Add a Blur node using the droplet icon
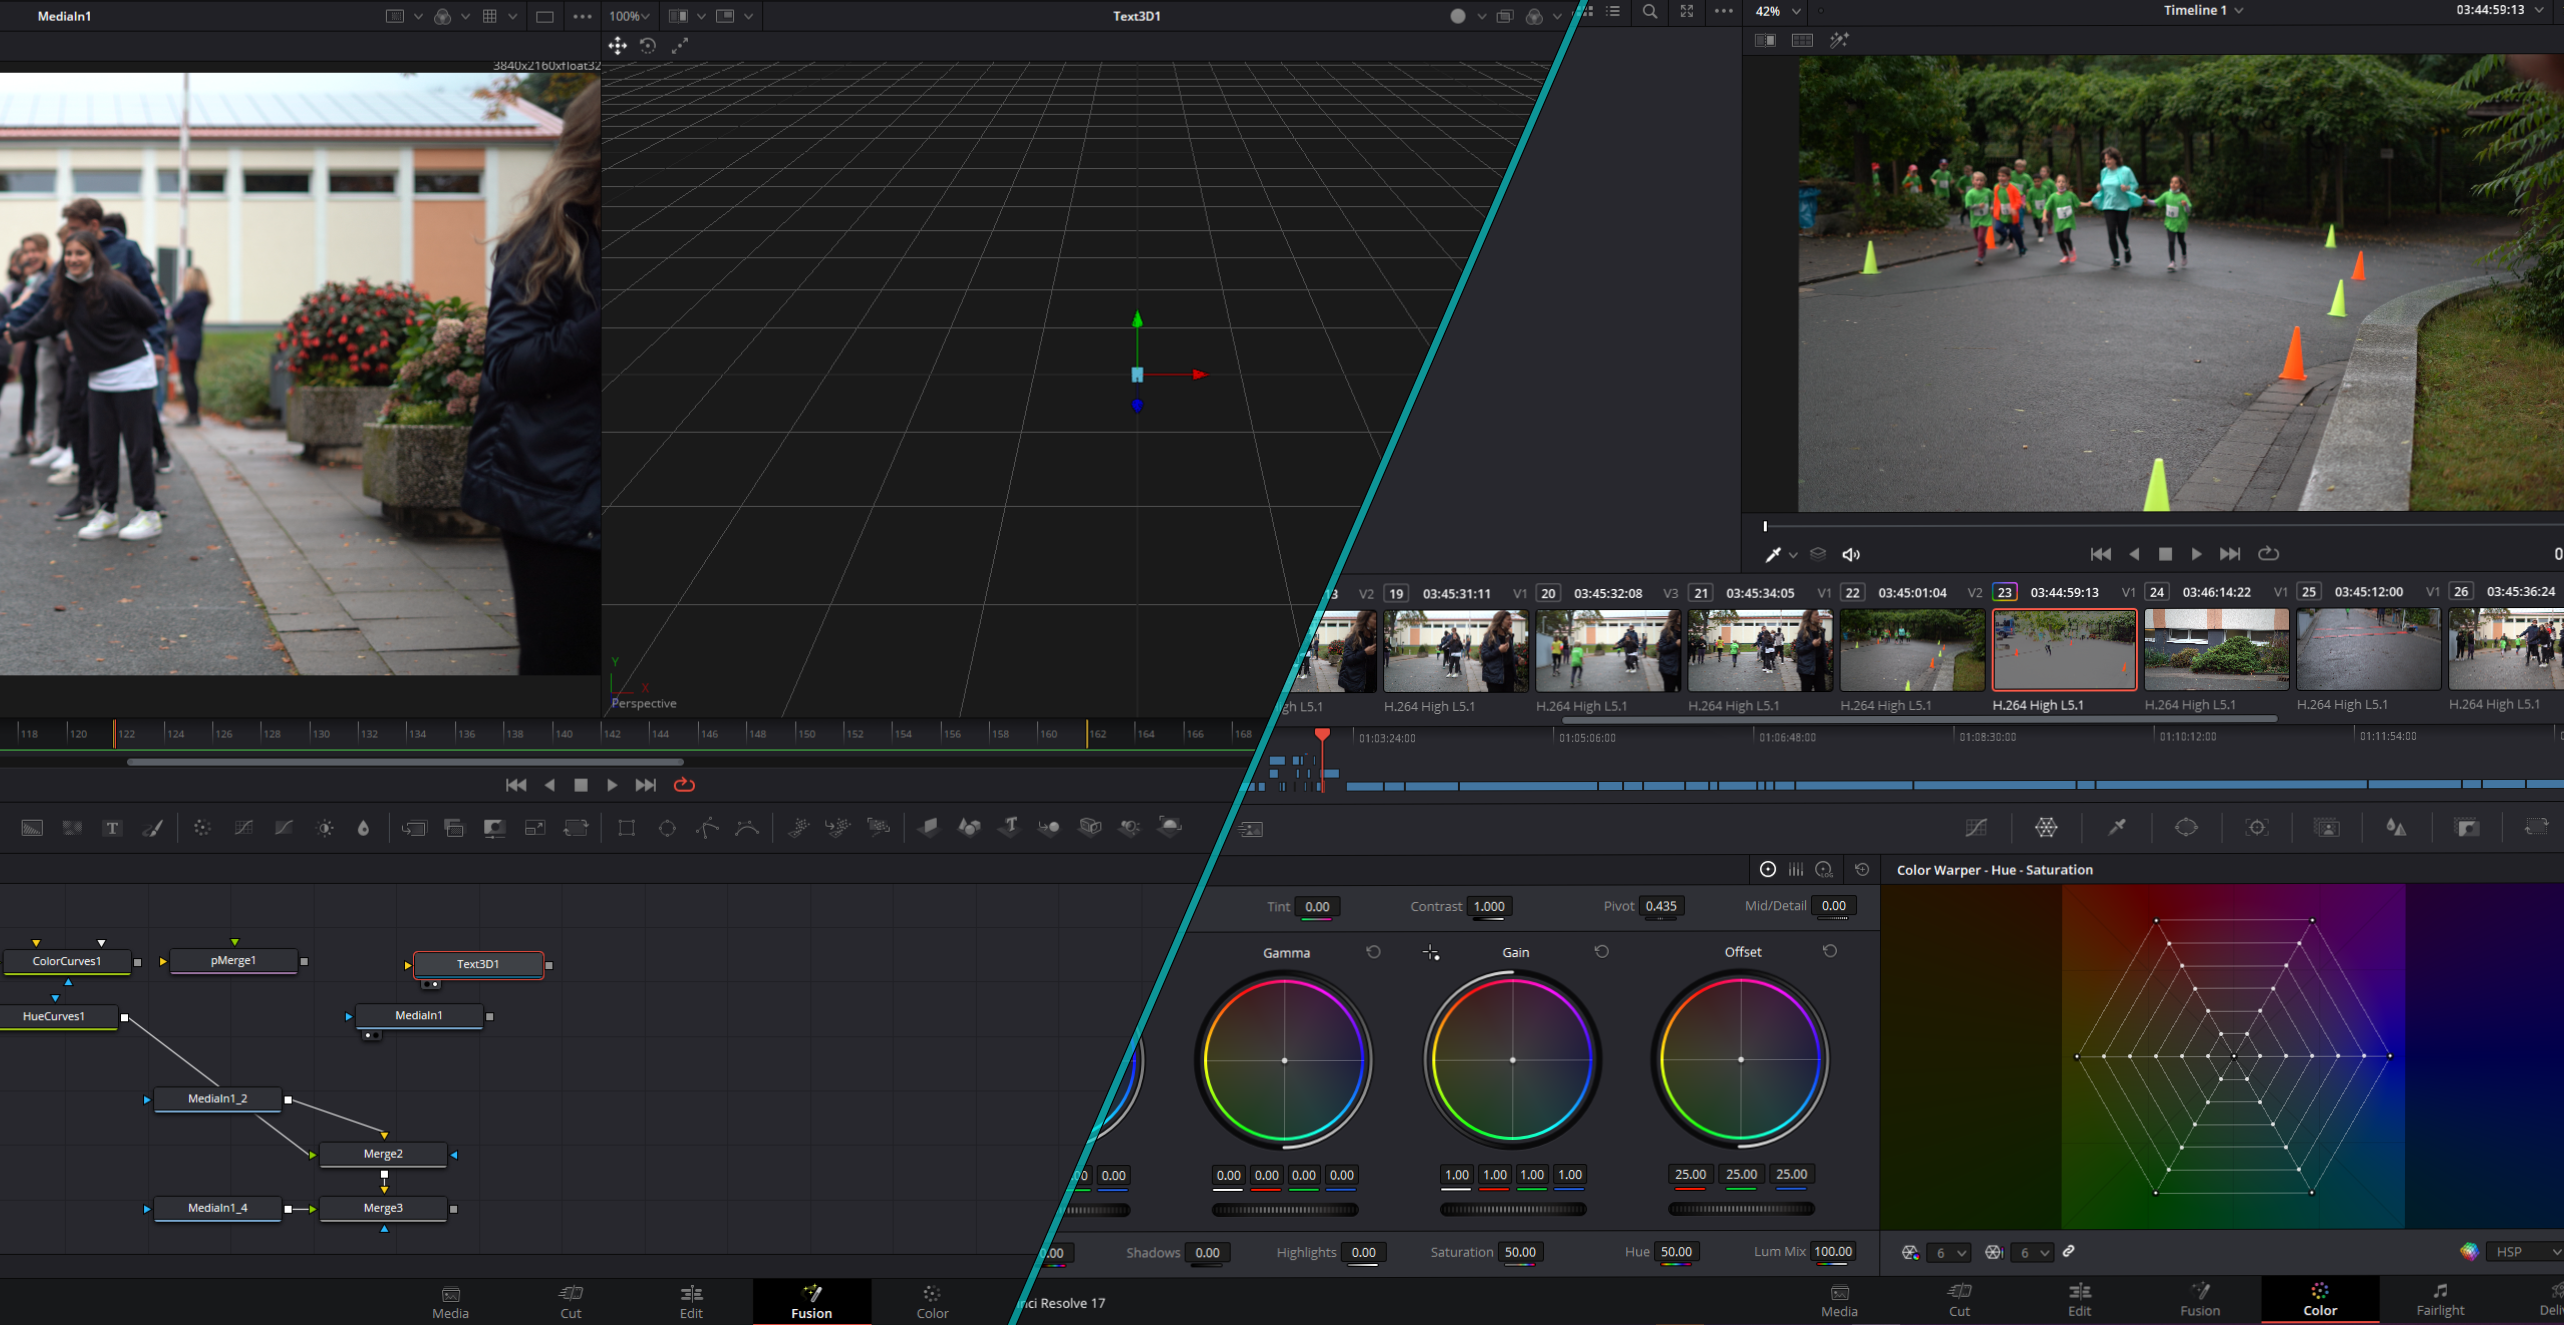Viewport: 2564px width, 1325px height. [363, 828]
